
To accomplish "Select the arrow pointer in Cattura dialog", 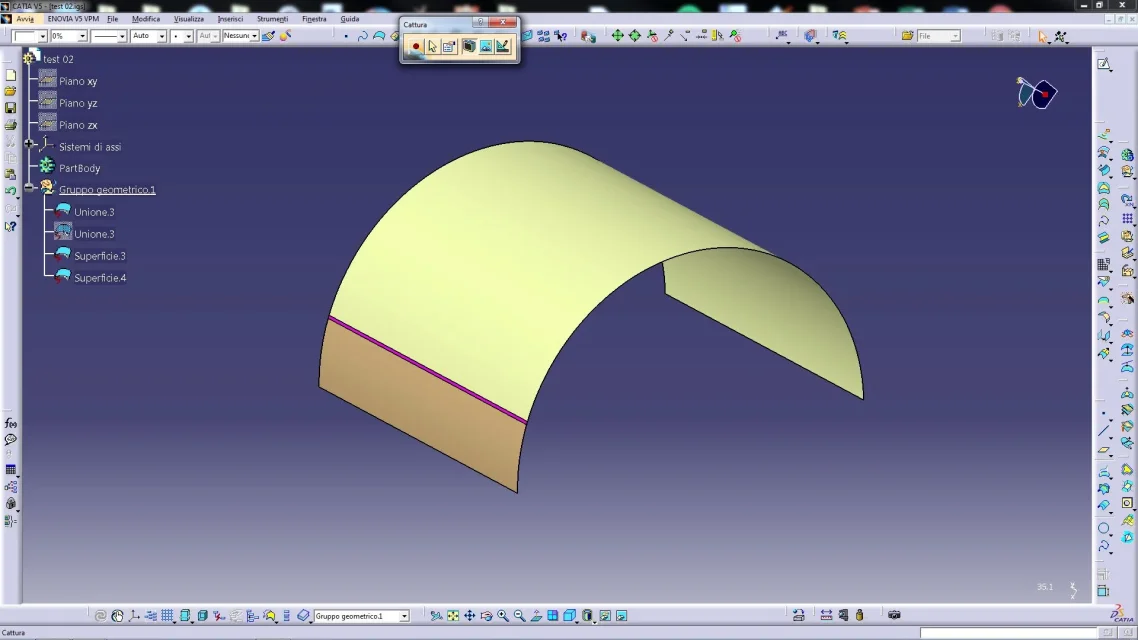I will (433, 46).
